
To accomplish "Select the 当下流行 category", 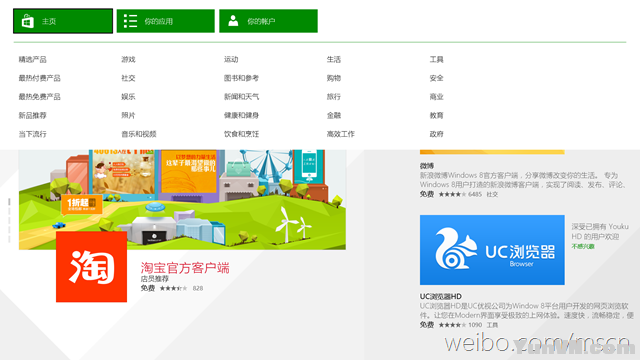I will pyautogui.click(x=32, y=134).
